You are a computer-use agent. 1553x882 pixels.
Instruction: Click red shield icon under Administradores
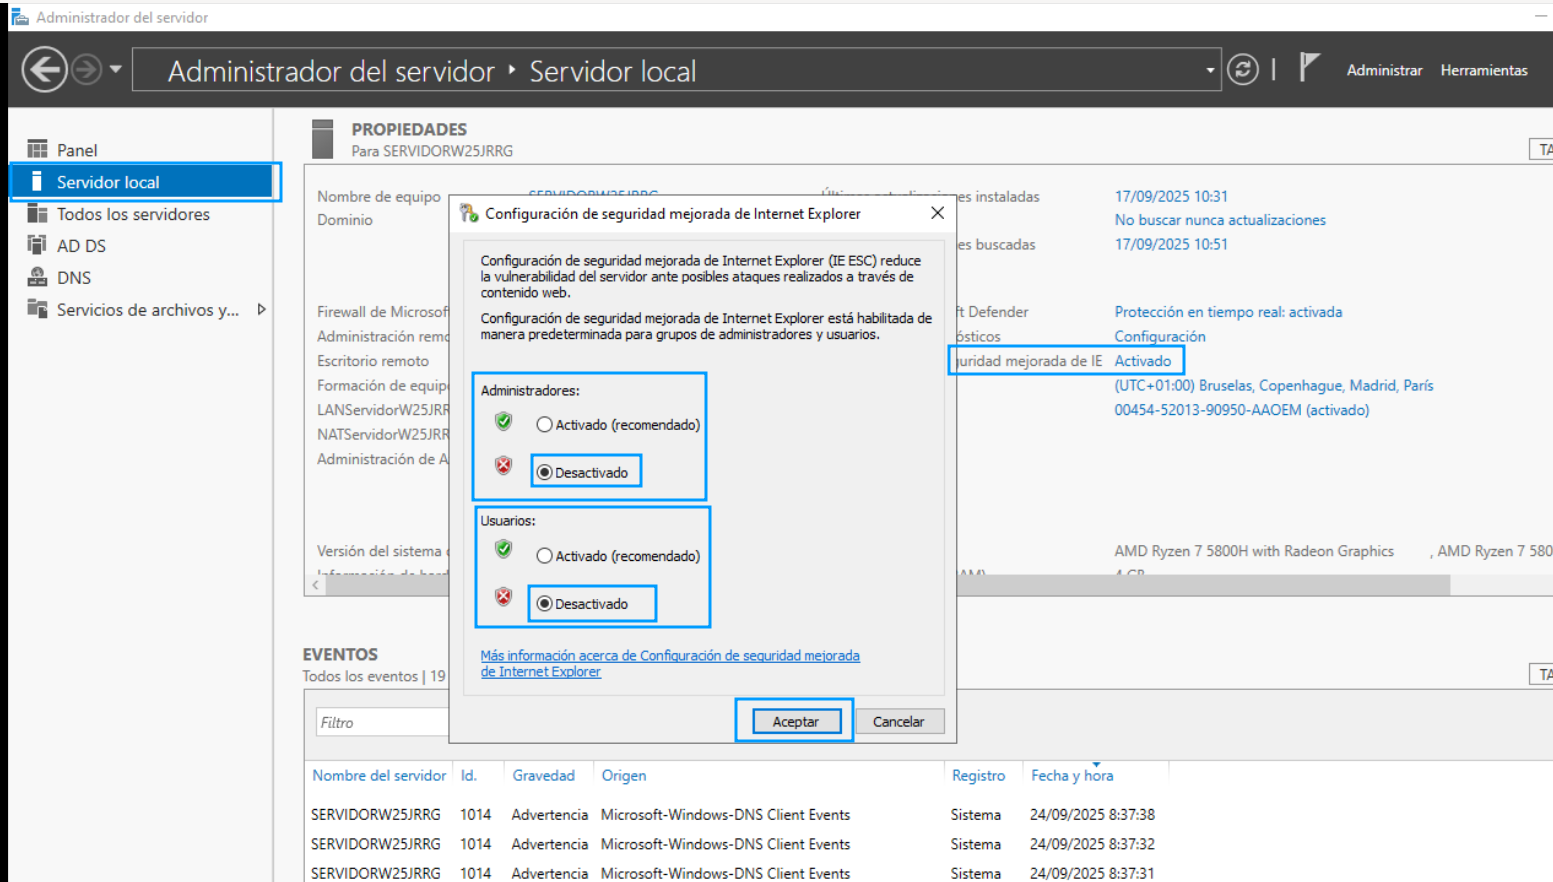[504, 465]
